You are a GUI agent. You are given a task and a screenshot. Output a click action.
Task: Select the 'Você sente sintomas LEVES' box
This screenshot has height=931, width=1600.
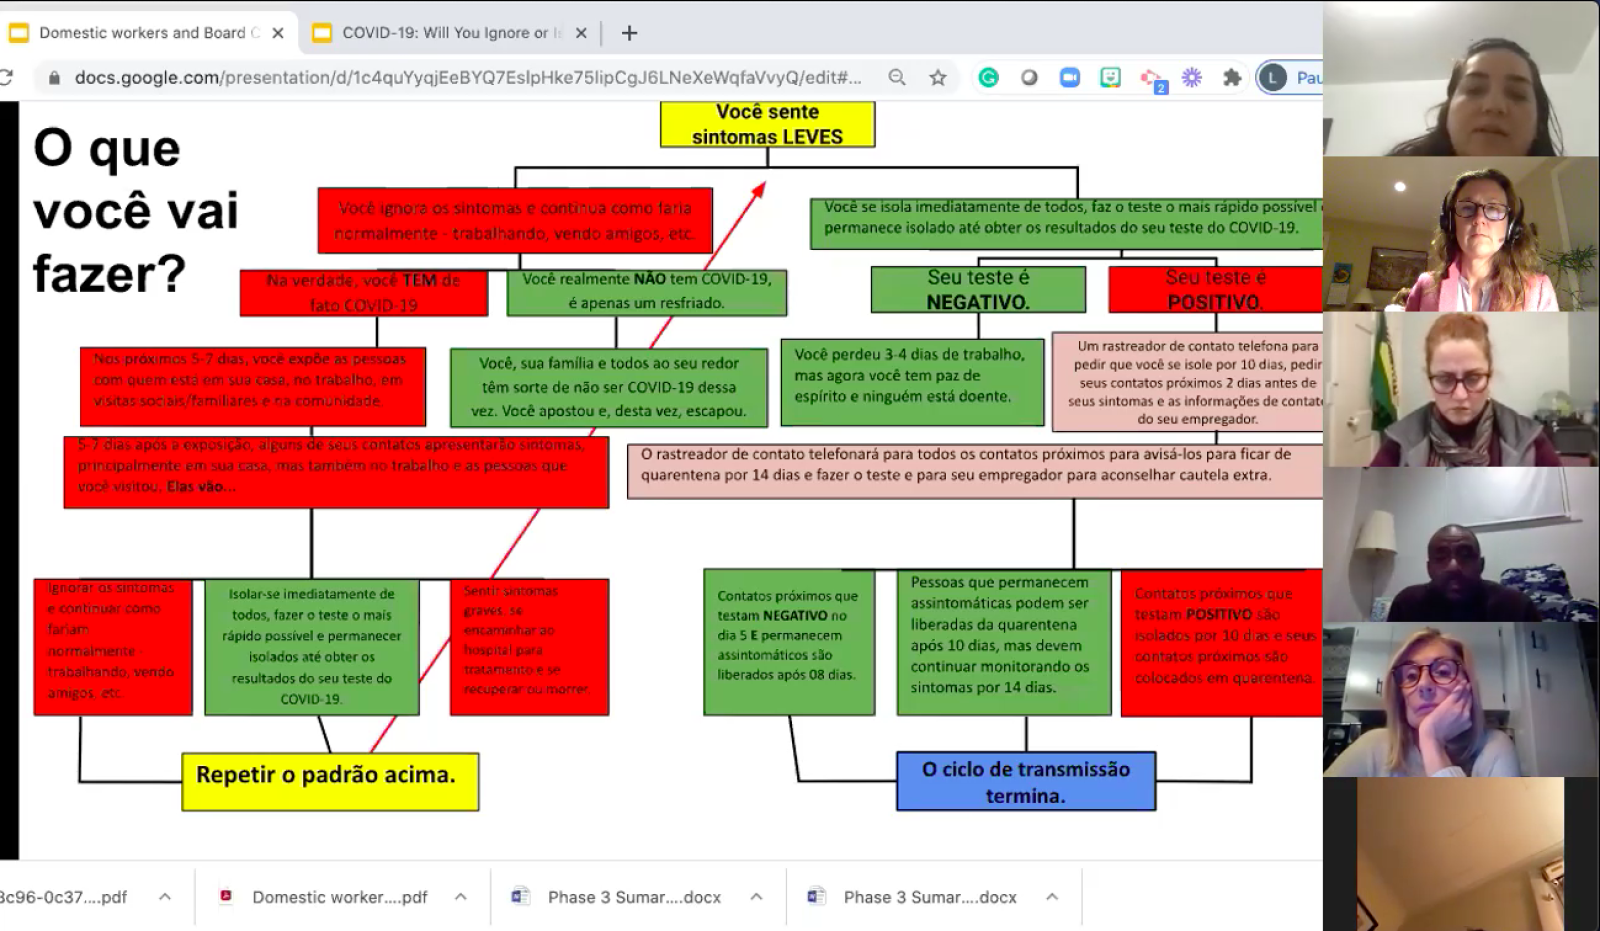tap(767, 124)
